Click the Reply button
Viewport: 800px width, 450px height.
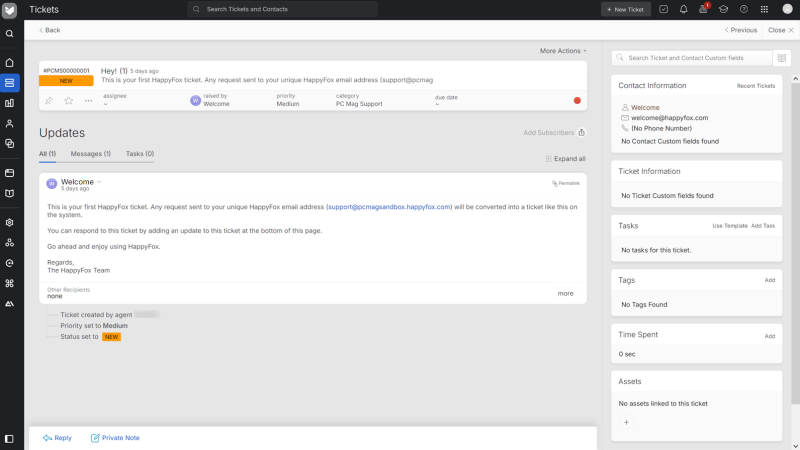click(57, 438)
